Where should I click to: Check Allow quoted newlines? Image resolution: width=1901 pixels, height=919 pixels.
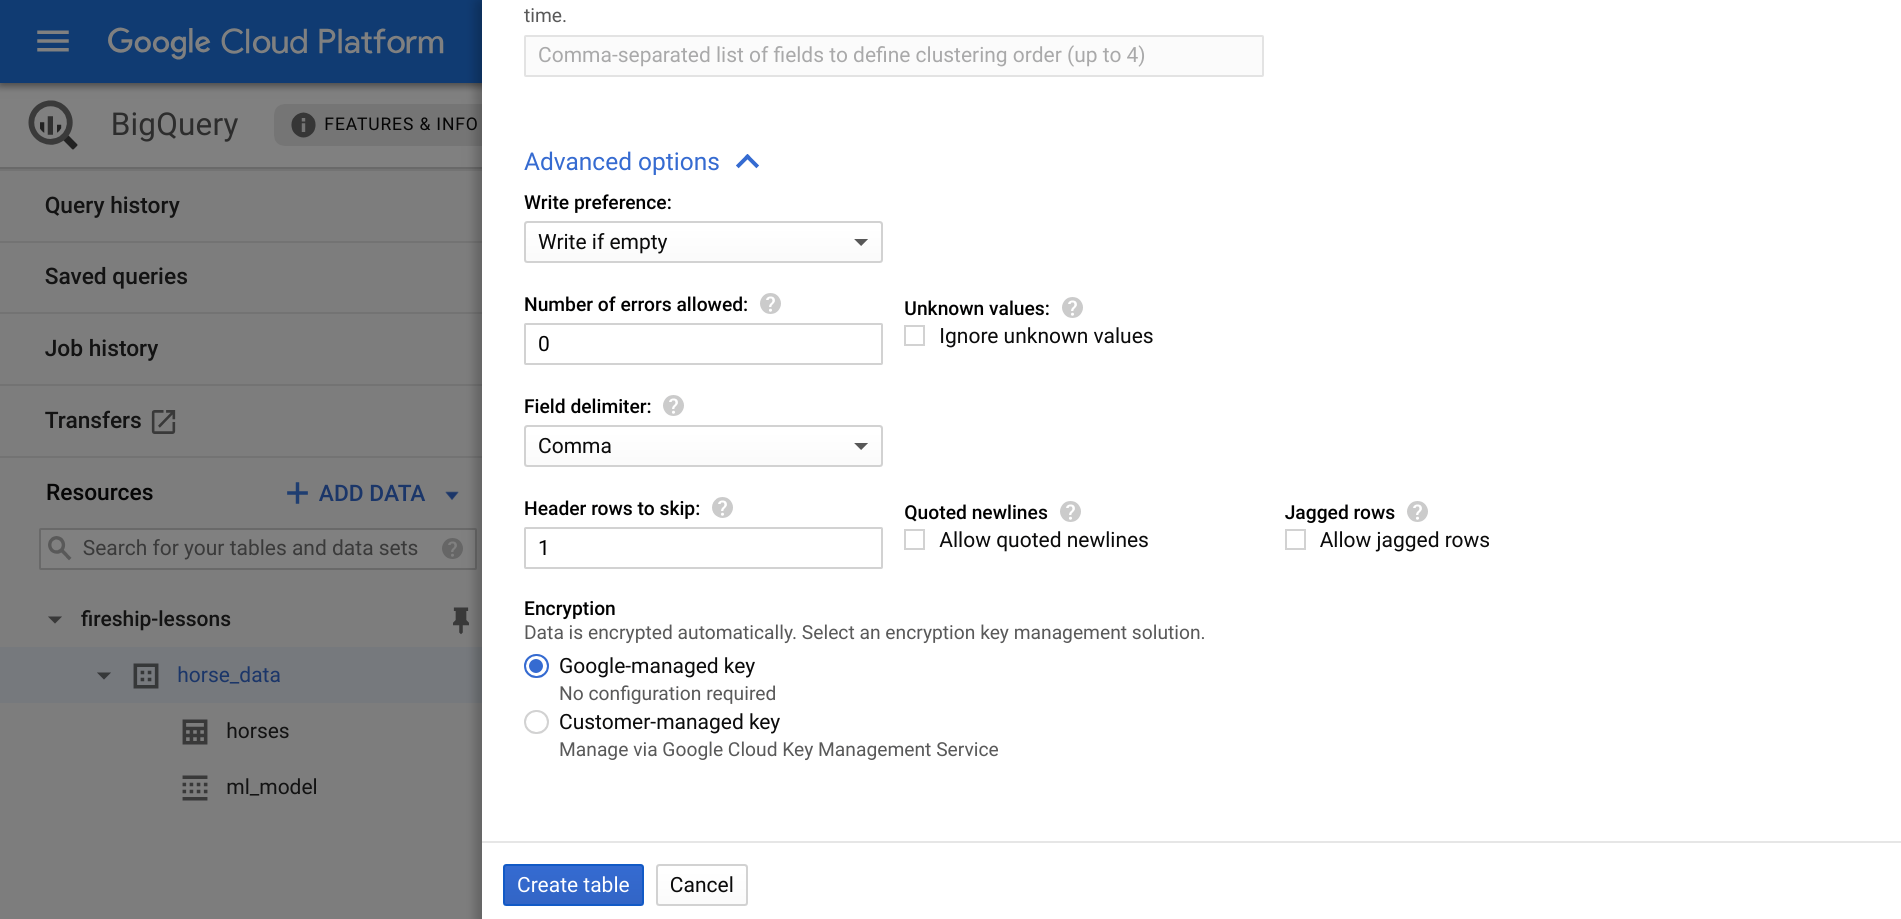[x=913, y=539]
